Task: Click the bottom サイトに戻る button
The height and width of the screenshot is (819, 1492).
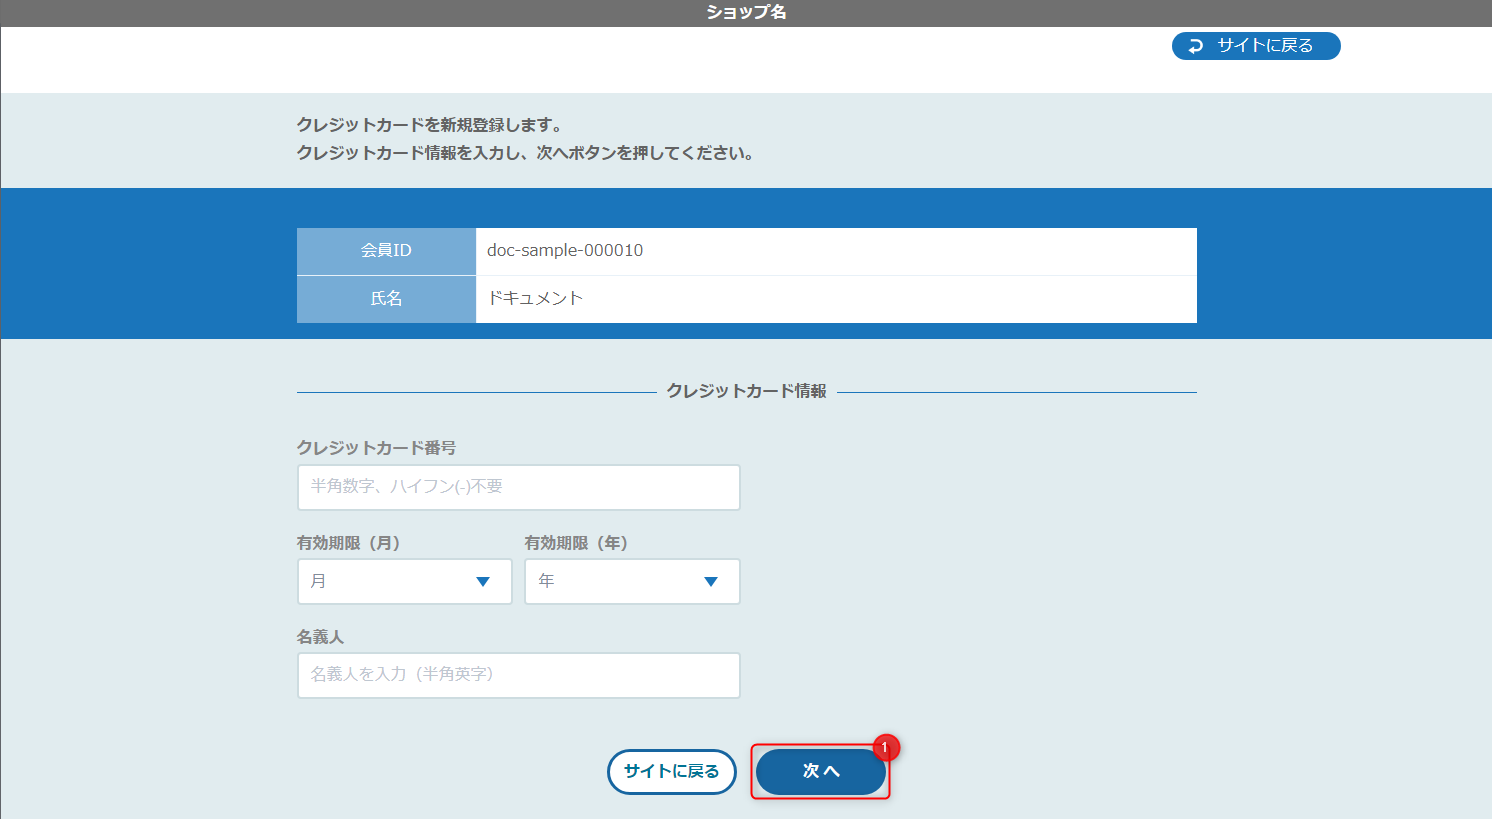Action: pos(671,771)
